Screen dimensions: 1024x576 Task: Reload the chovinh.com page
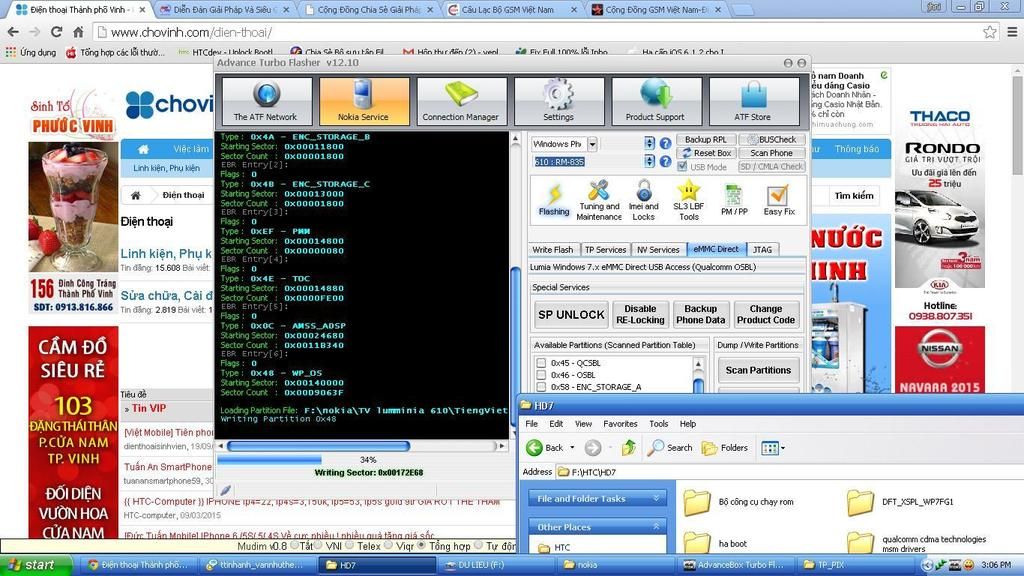[56, 32]
